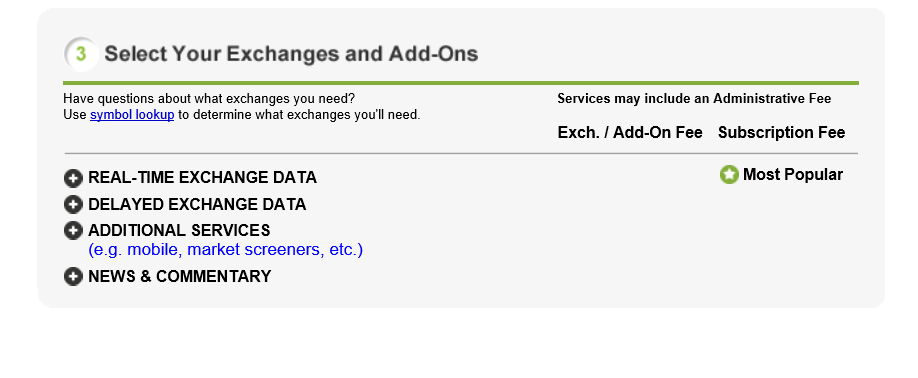
Task: Expand the ADDITIONAL SERVICES section label
Action: [179, 230]
